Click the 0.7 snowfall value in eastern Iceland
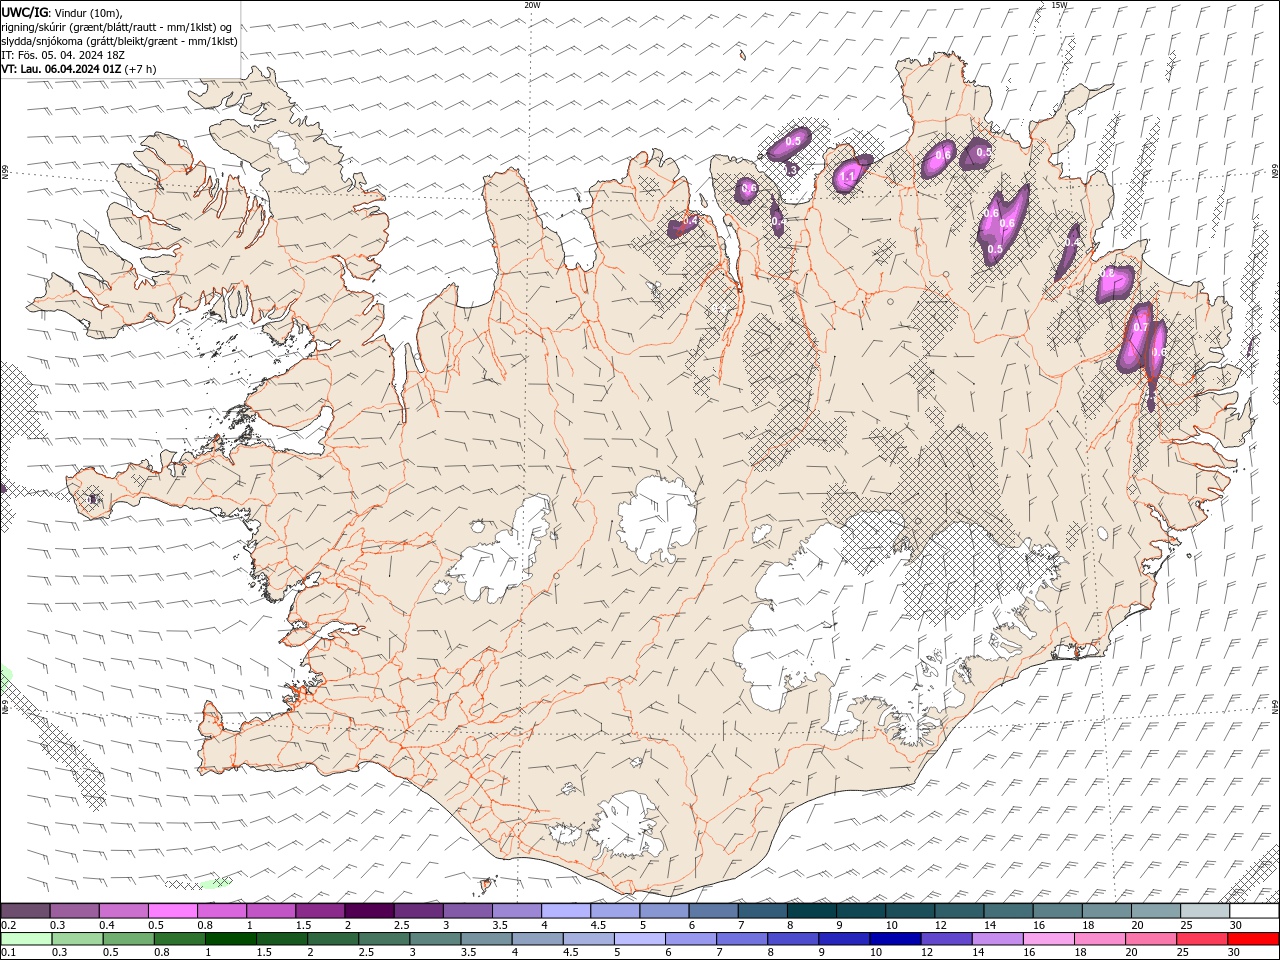Screen dimensions: 1280x960 1140,328
